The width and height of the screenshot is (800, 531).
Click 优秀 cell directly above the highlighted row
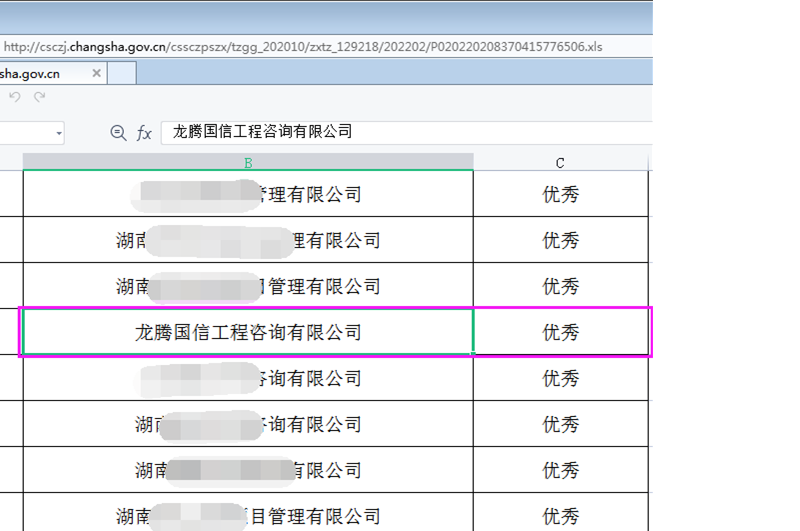(560, 286)
